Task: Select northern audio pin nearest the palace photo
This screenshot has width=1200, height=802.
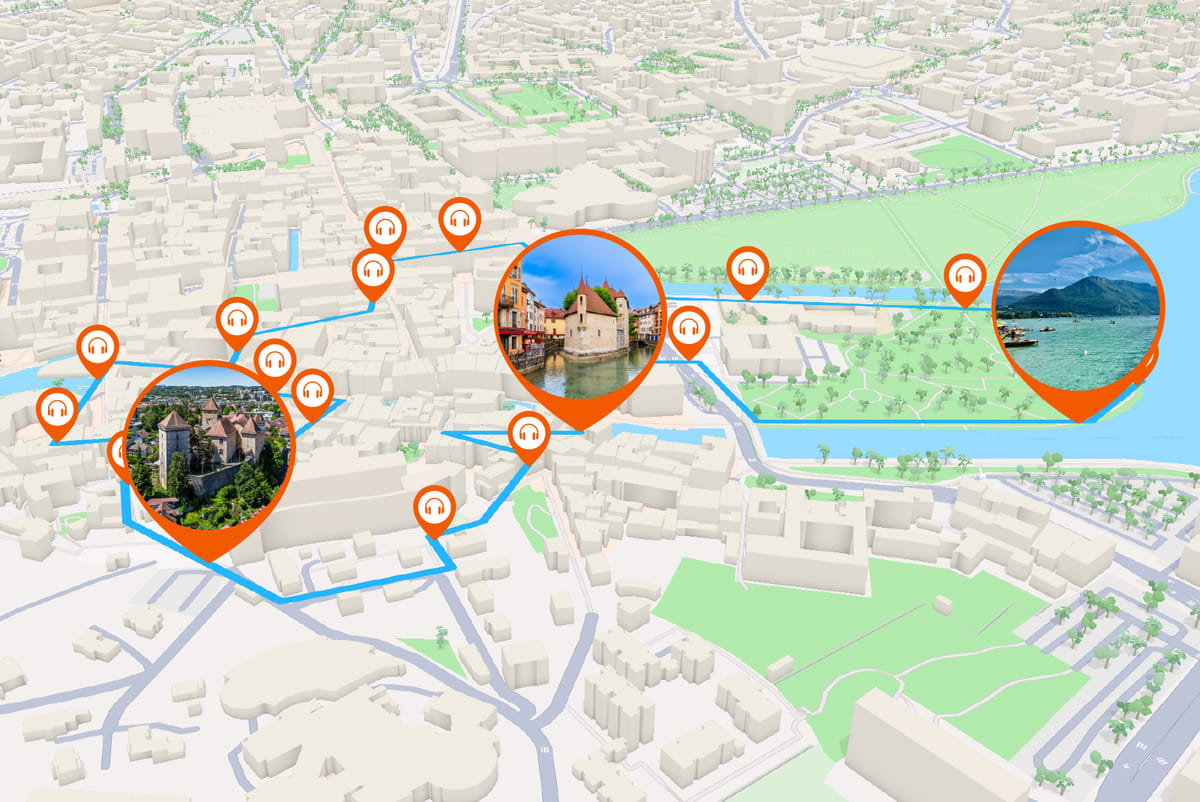Action: coord(460,220)
